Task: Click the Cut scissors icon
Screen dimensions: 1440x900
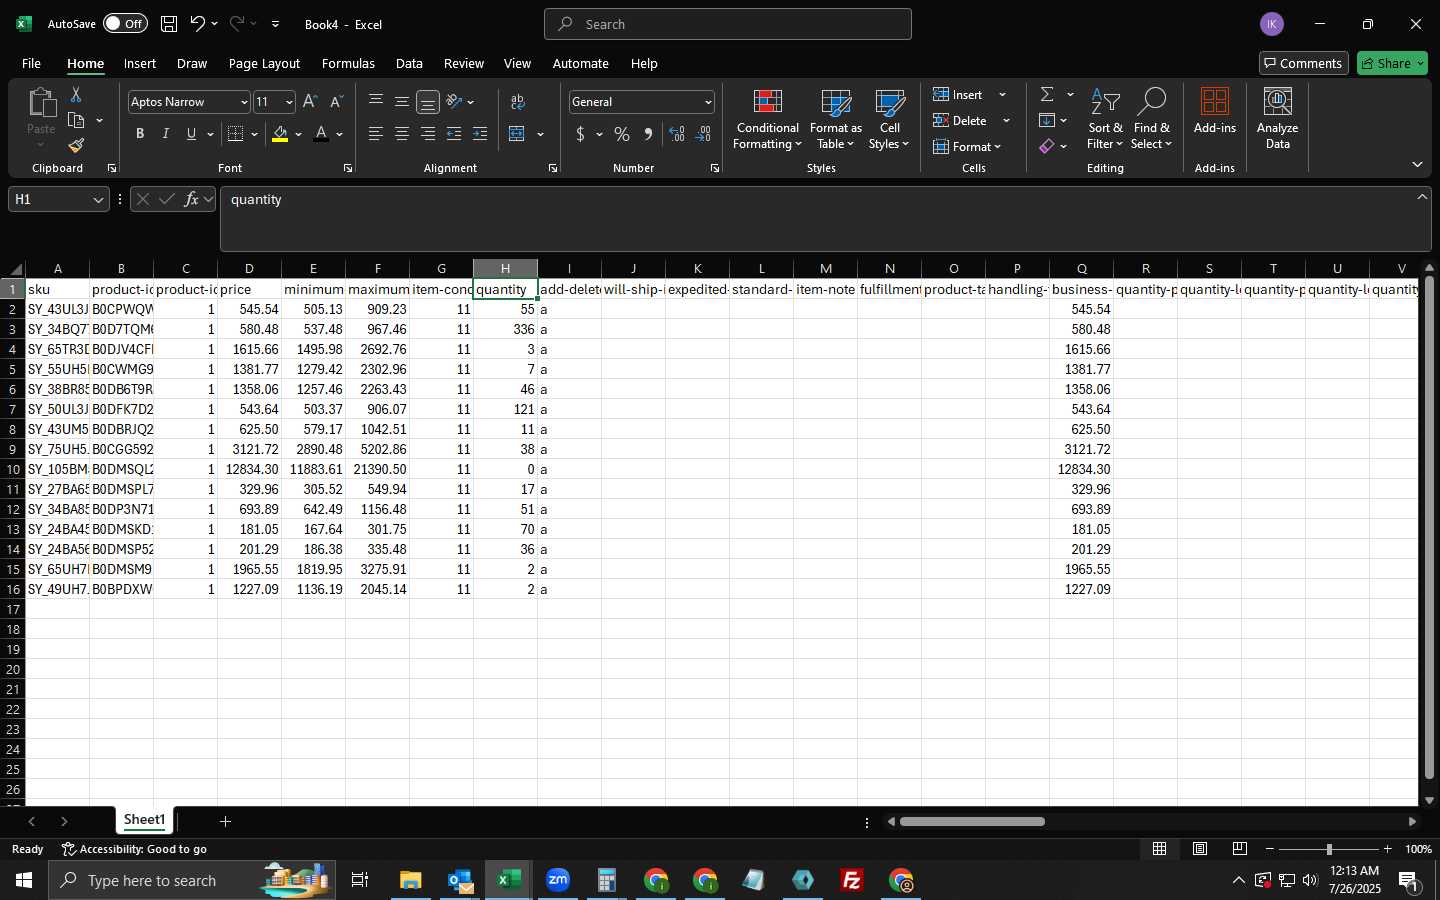Action: 76,94
